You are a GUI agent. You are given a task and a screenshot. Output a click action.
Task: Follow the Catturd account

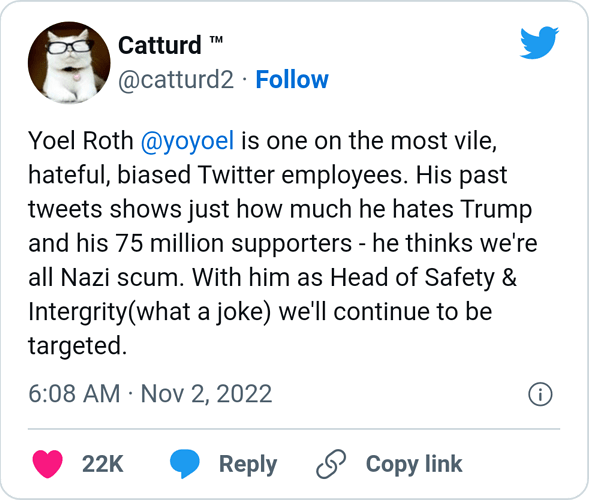pos(292,80)
